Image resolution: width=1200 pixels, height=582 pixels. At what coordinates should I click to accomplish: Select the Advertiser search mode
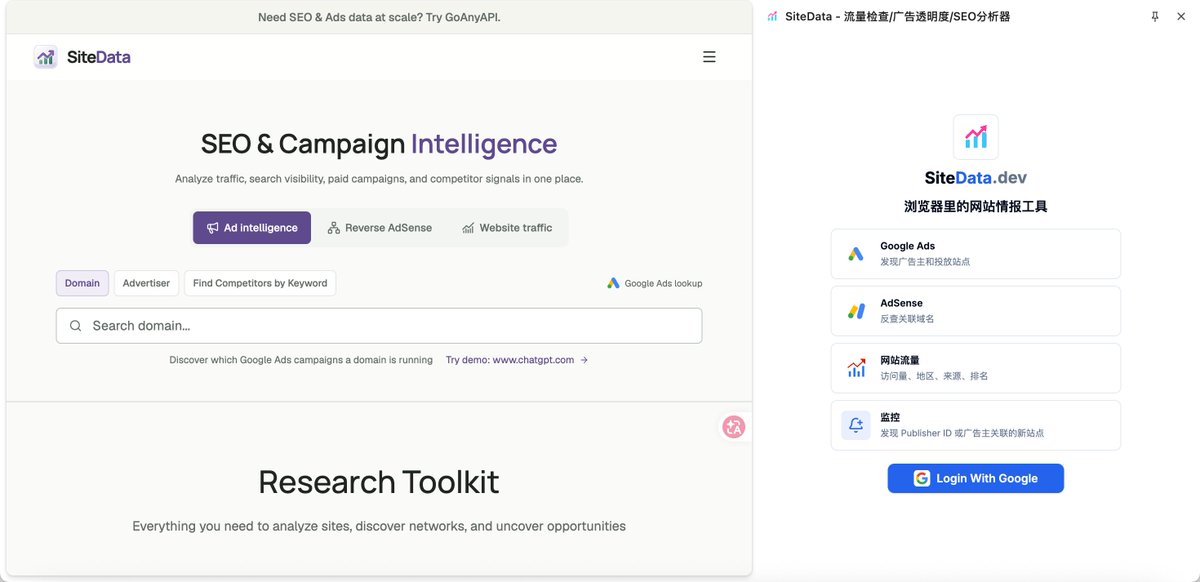[x=146, y=283]
